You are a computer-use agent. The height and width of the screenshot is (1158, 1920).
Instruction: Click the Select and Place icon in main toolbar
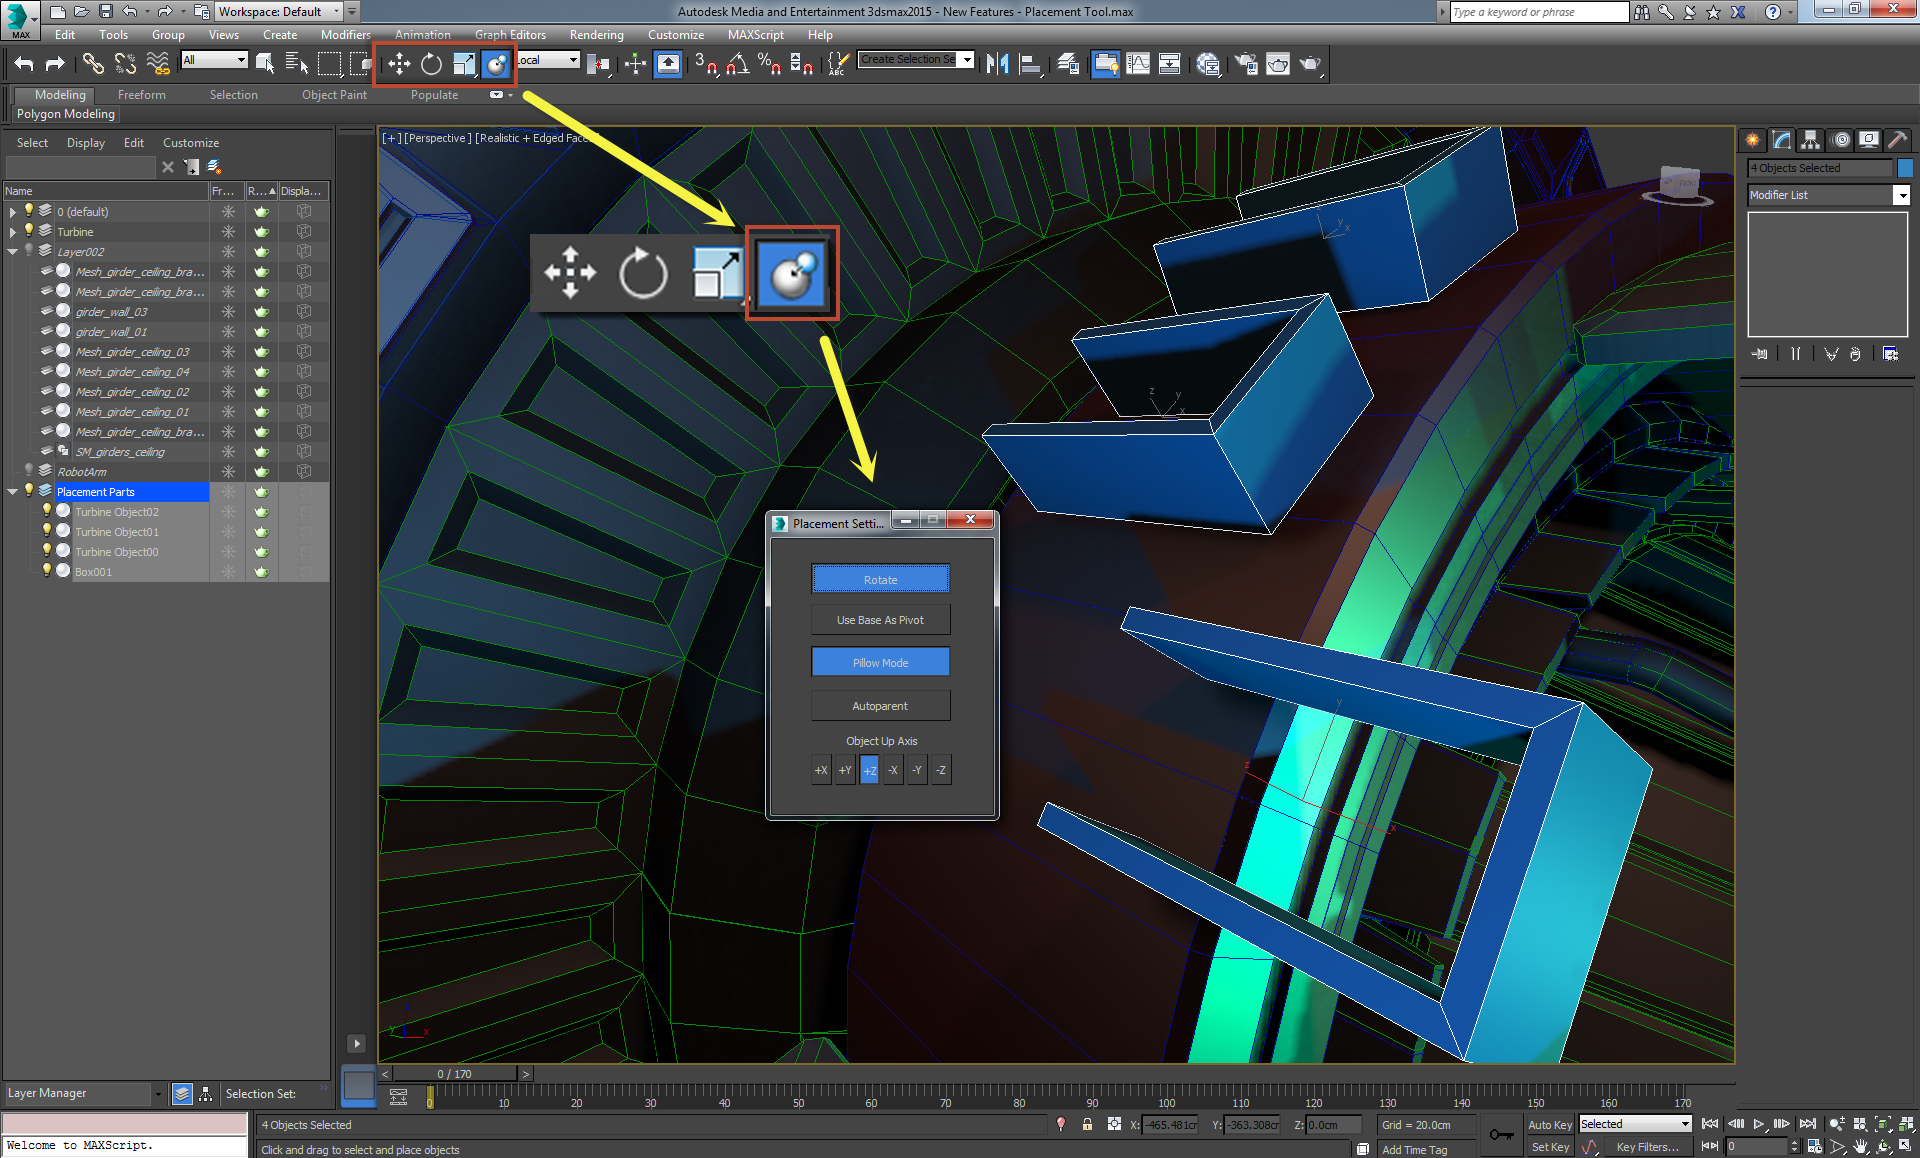click(498, 62)
